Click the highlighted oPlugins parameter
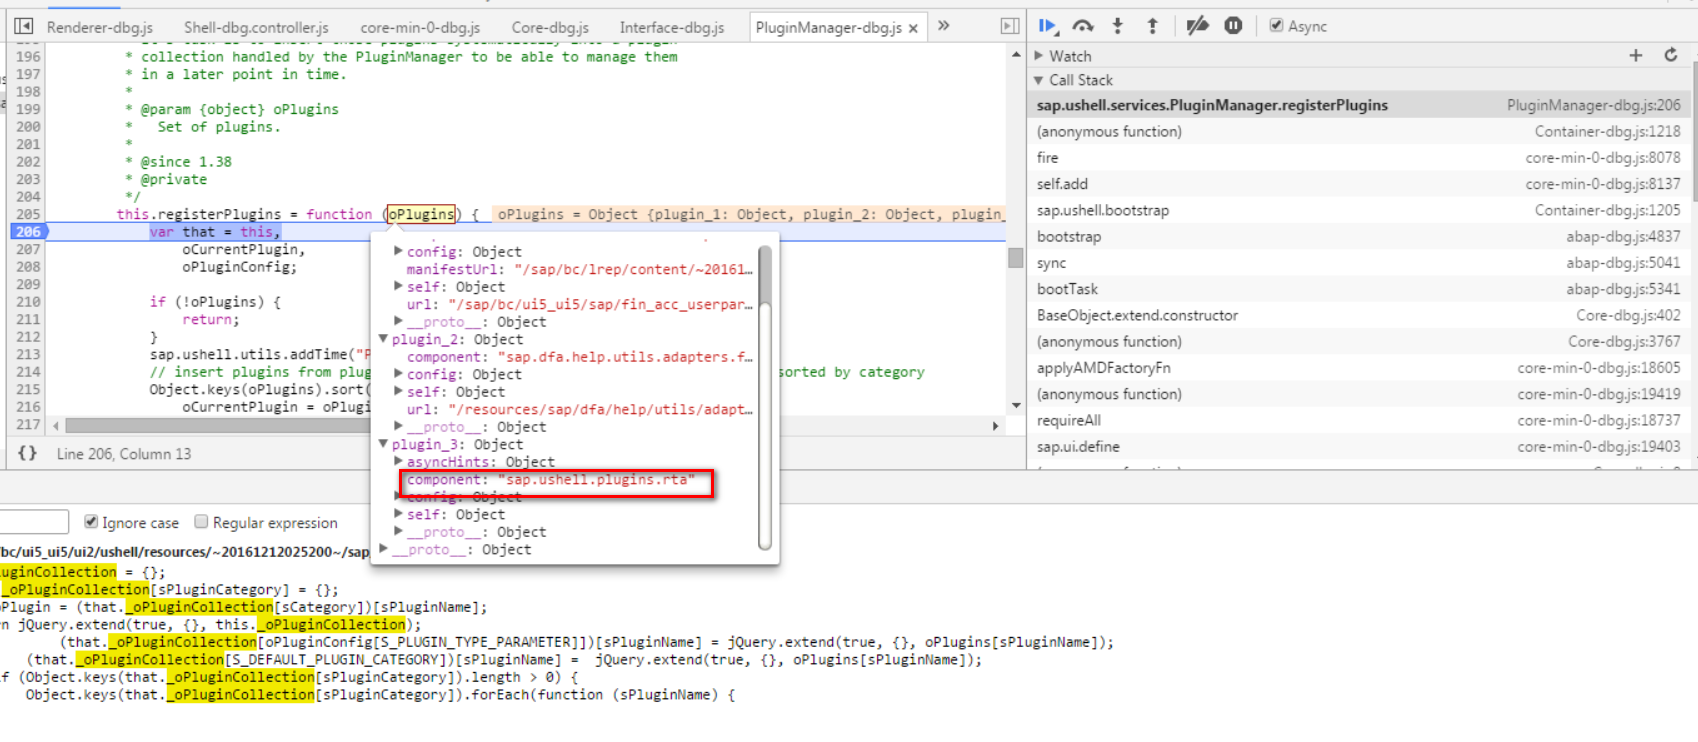Image resolution: width=1698 pixels, height=742 pixels. pos(421,214)
